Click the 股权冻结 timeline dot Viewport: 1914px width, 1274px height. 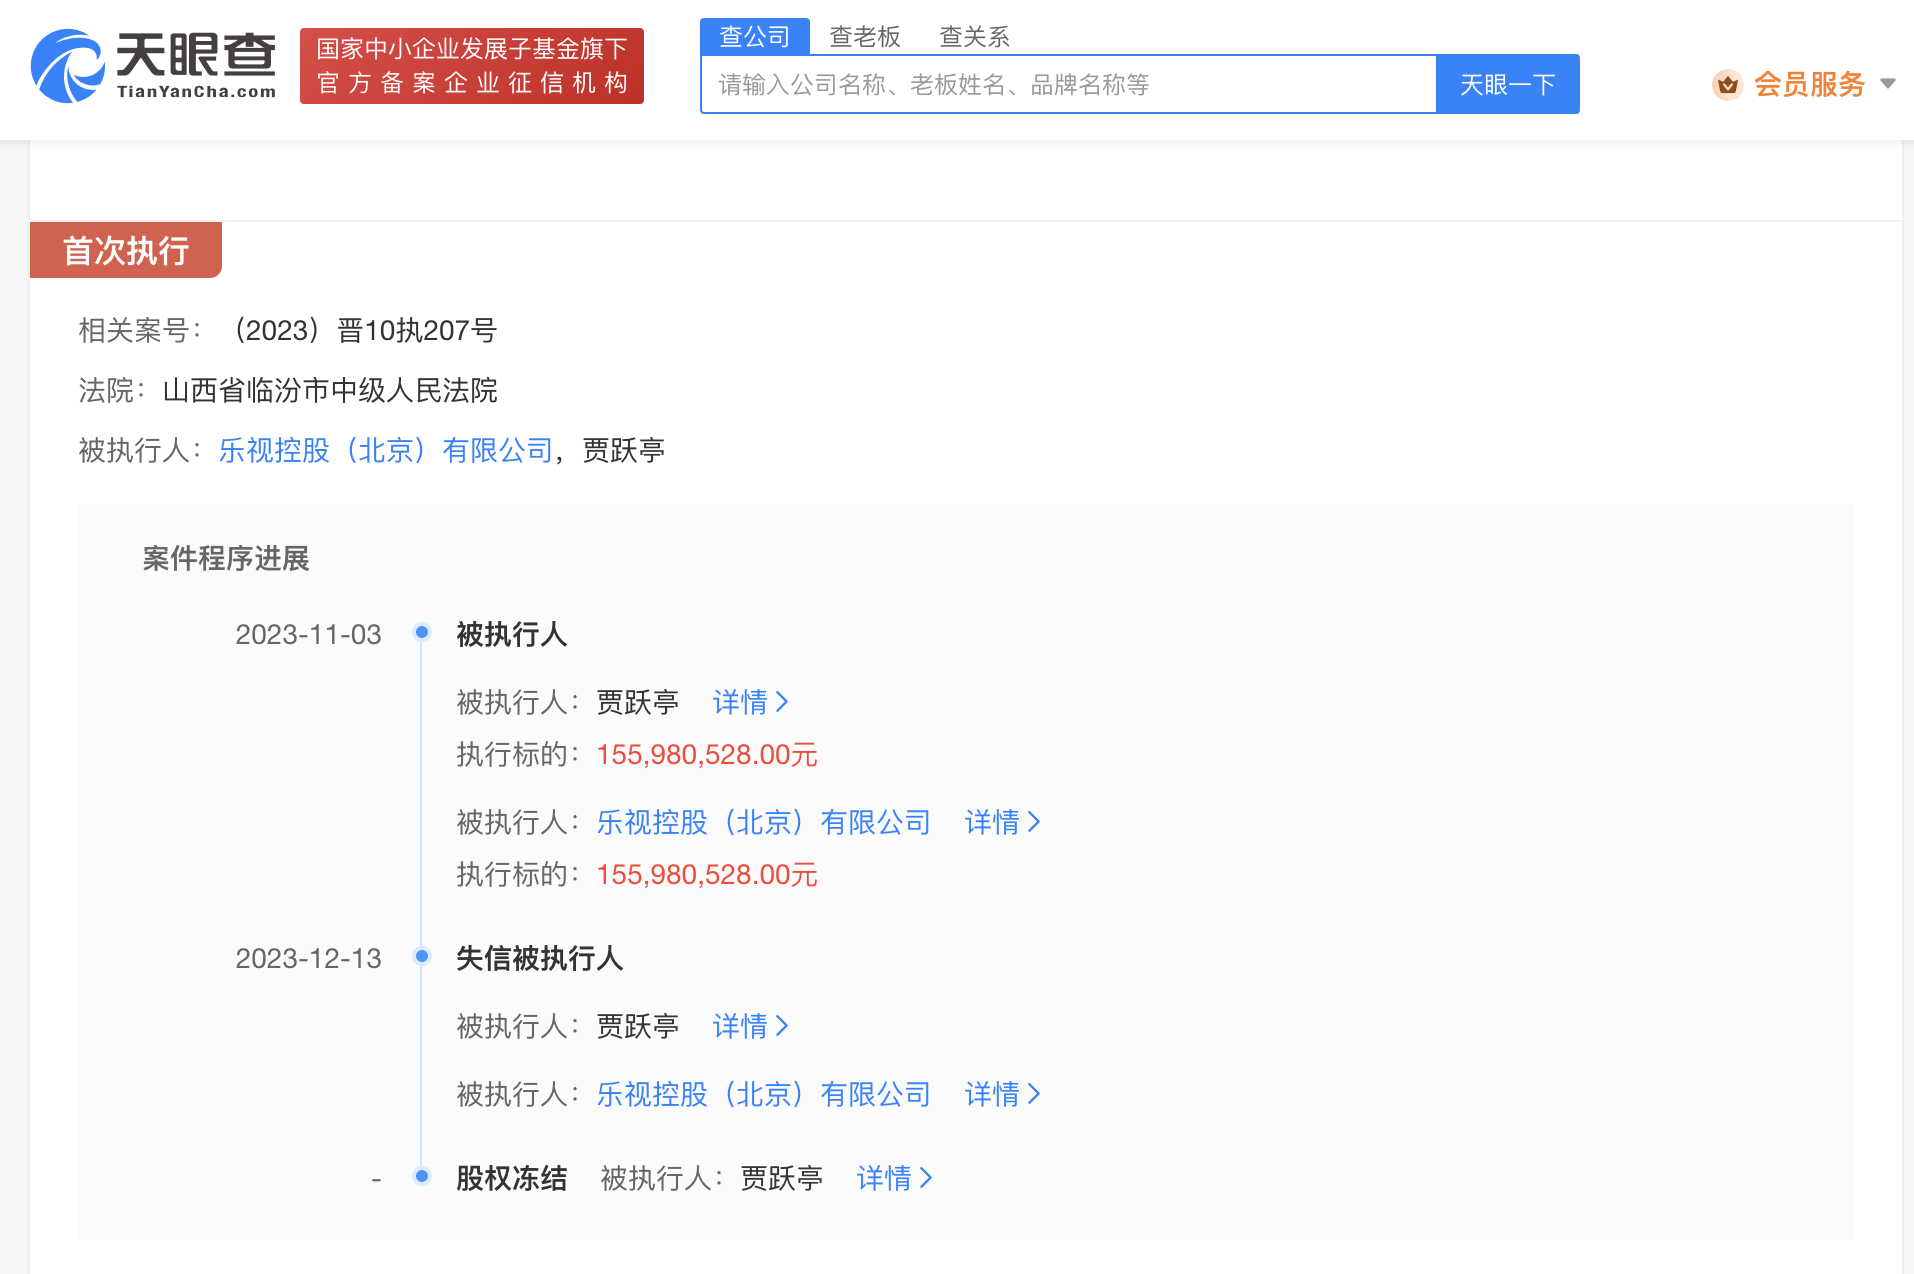point(422,1176)
